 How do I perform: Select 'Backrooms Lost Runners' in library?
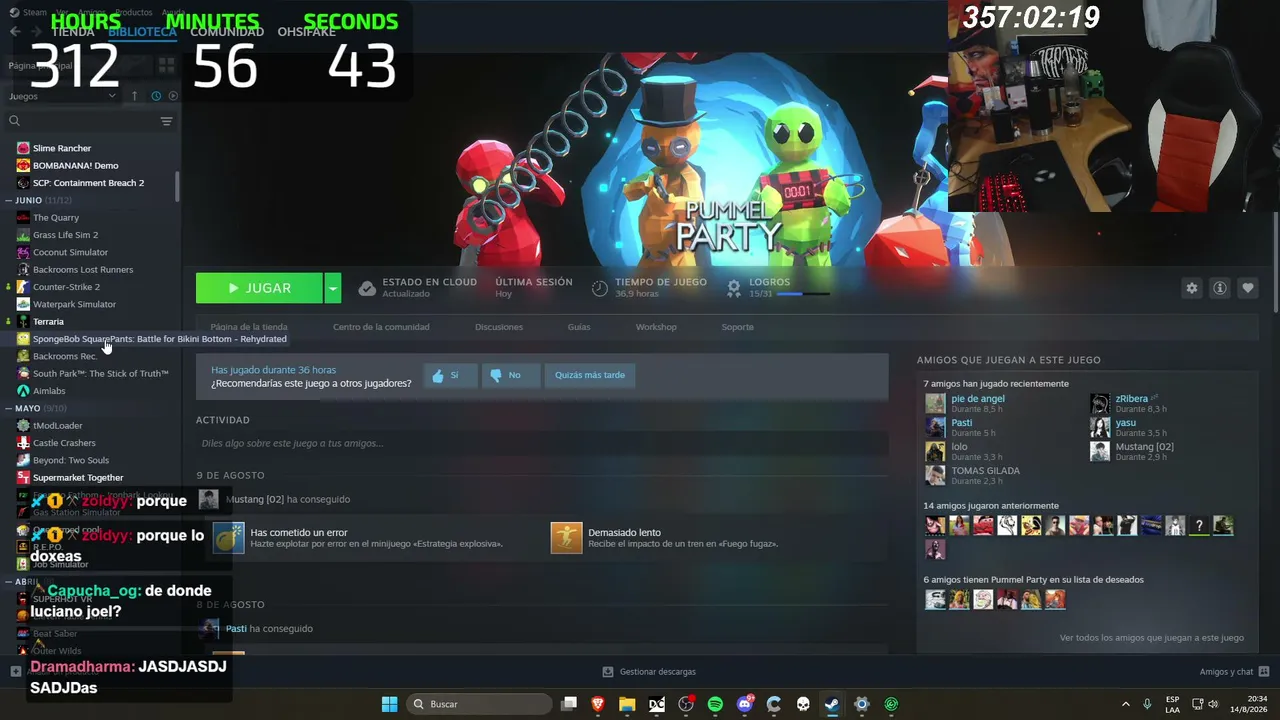point(83,270)
